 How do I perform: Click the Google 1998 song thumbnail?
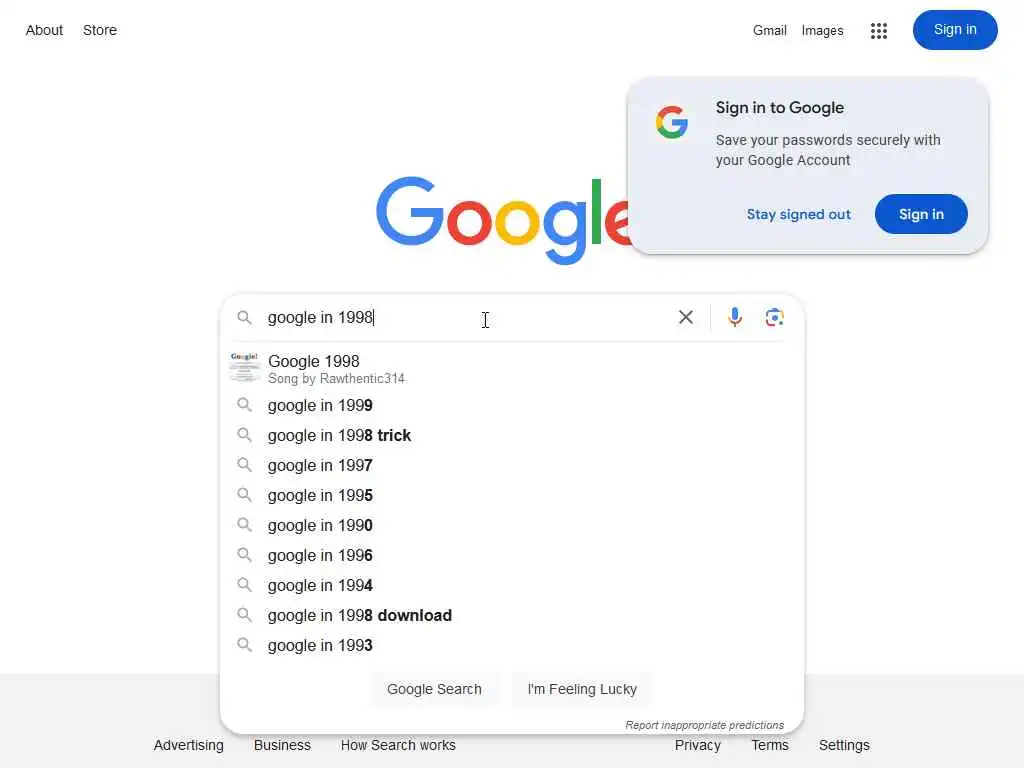pos(244,367)
